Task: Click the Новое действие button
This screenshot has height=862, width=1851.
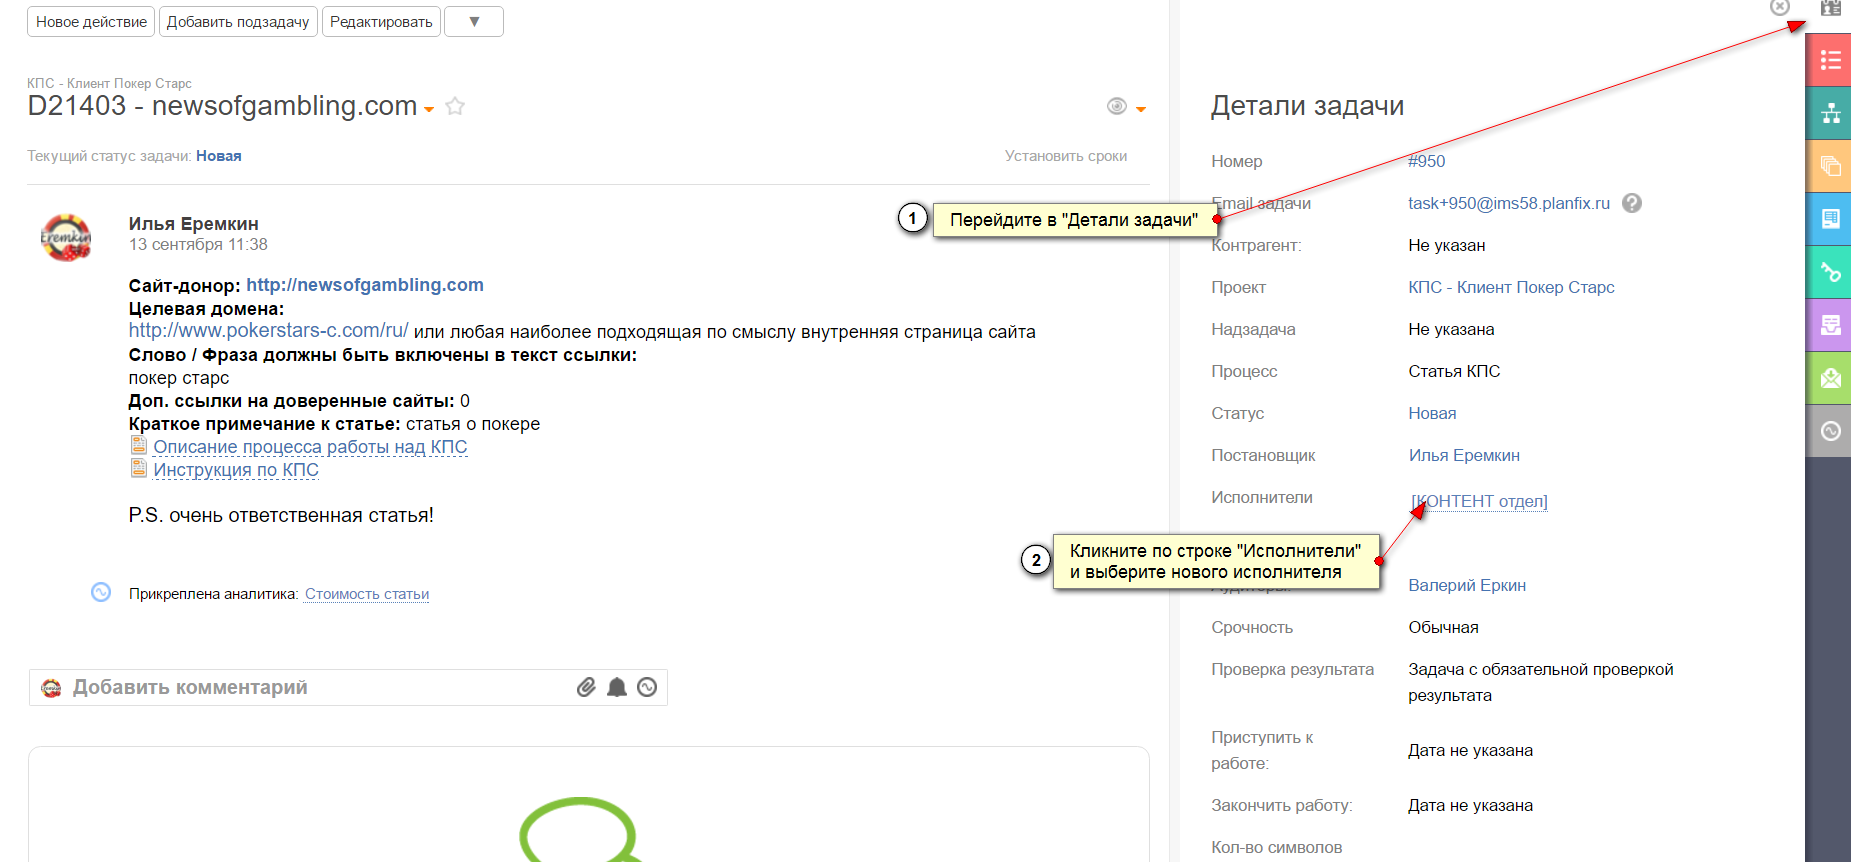Action: pyautogui.click(x=91, y=21)
